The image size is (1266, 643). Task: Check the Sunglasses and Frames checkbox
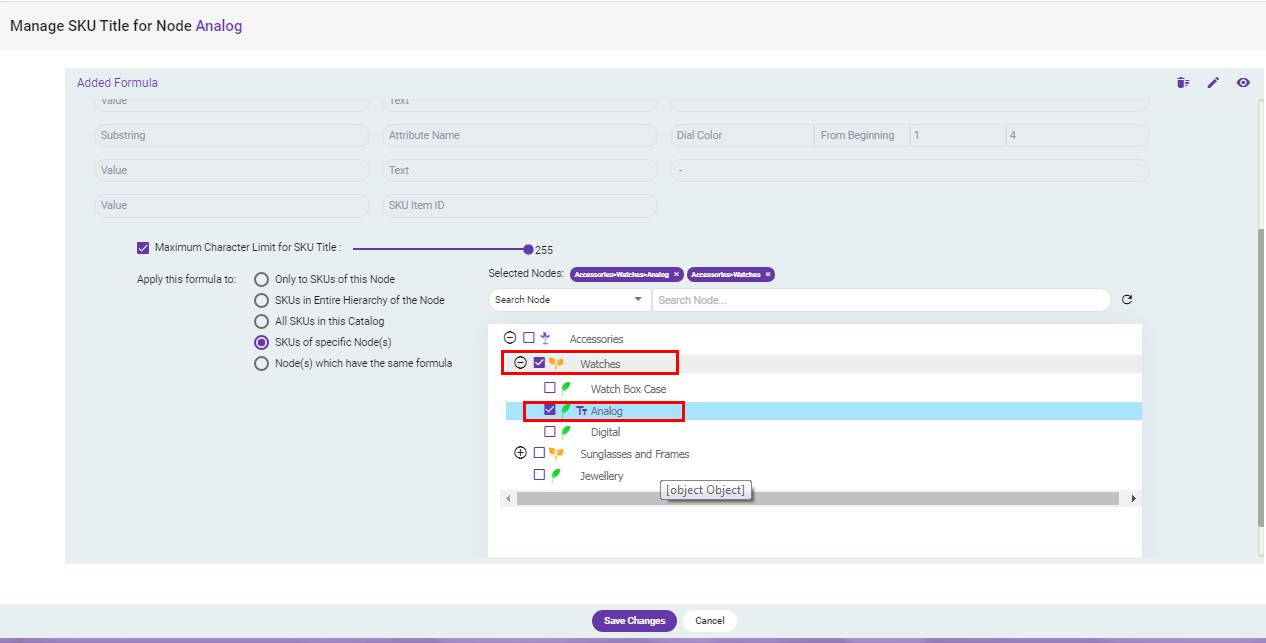coord(540,453)
